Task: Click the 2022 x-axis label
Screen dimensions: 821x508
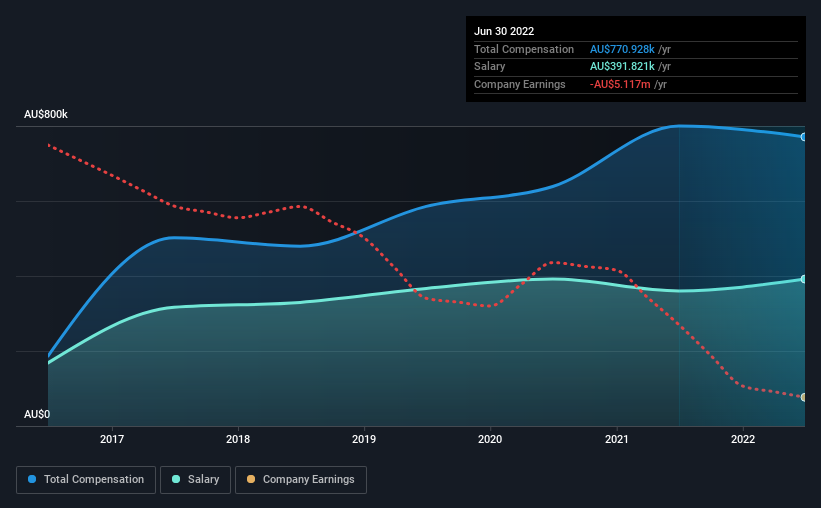Action: [743, 439]
